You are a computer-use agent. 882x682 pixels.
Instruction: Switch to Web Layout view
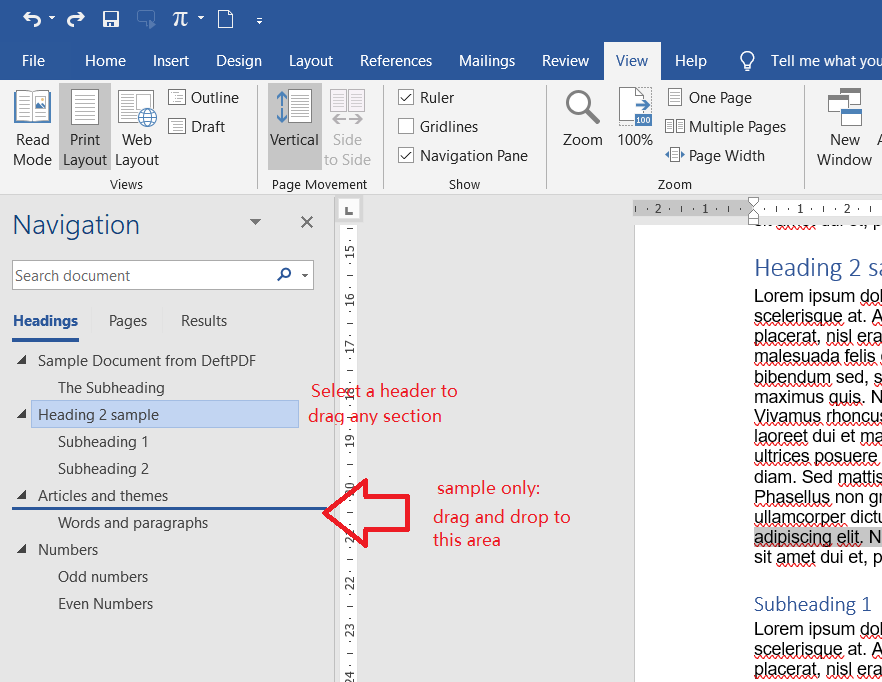coord(137,127)
